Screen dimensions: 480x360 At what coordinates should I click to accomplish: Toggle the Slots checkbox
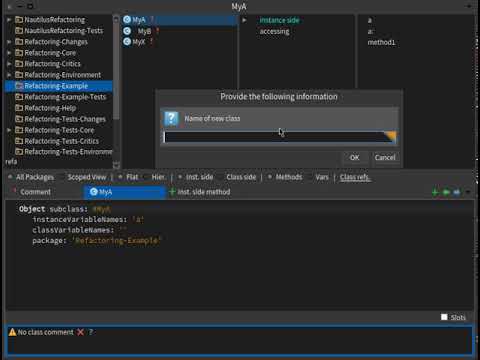(x=444, y=317)
